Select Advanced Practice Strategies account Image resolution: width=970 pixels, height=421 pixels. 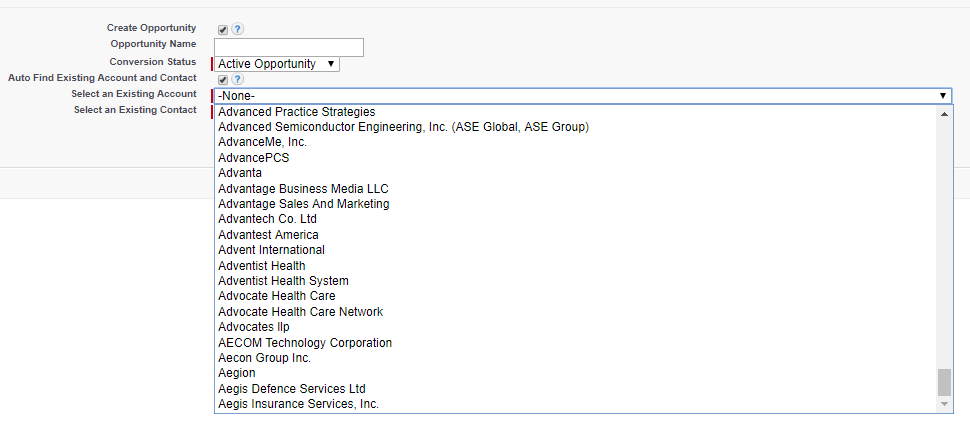(297, 112)
